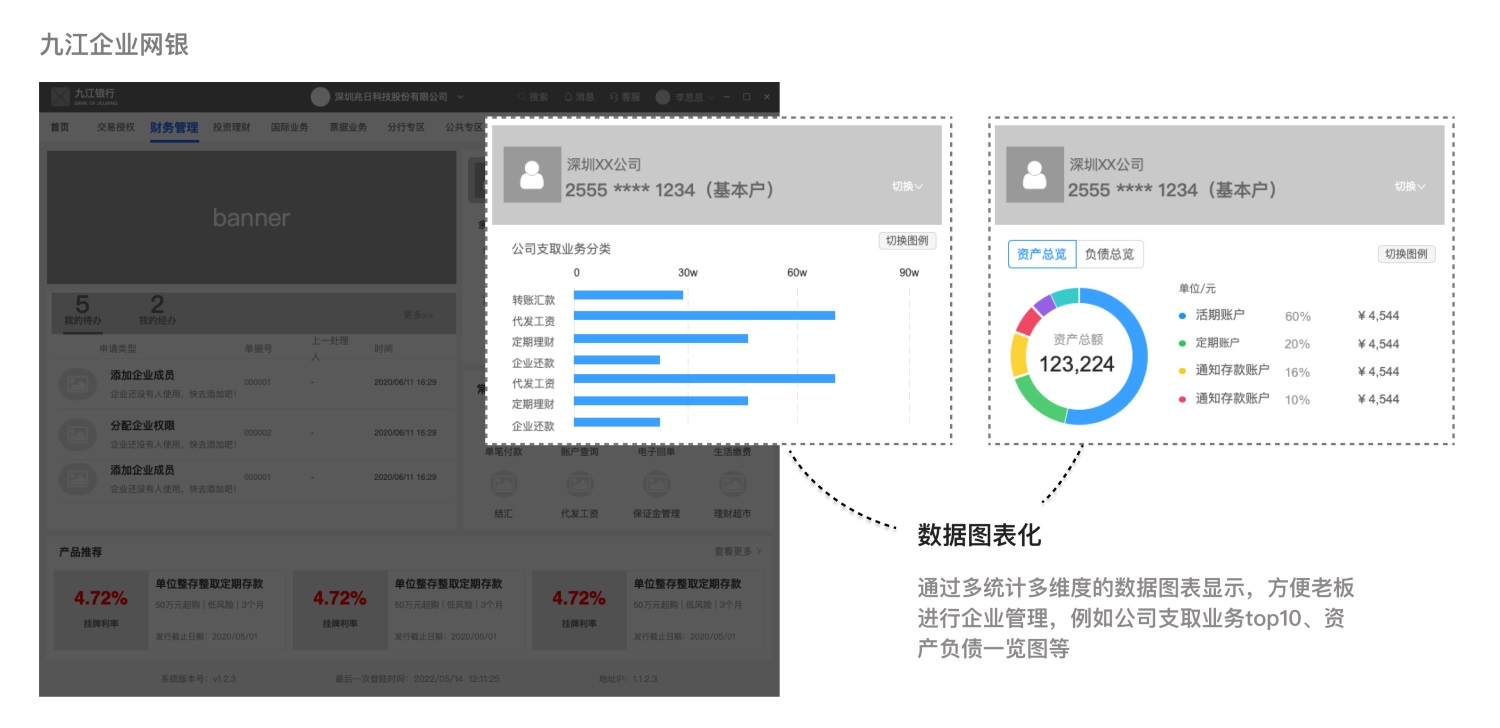Screen dimensions: 1500x728
Task: Click the 生活缴费 shortcut label
Action: (732, 452)
